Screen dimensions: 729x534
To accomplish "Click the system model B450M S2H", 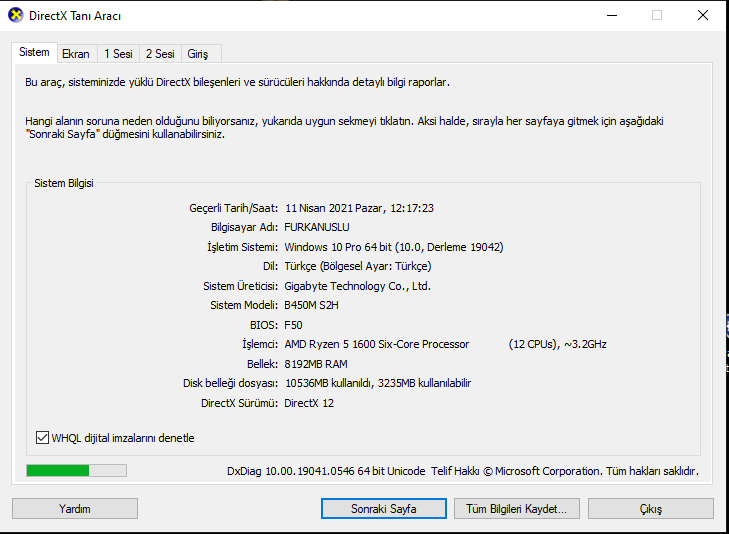I will [311, 305].
